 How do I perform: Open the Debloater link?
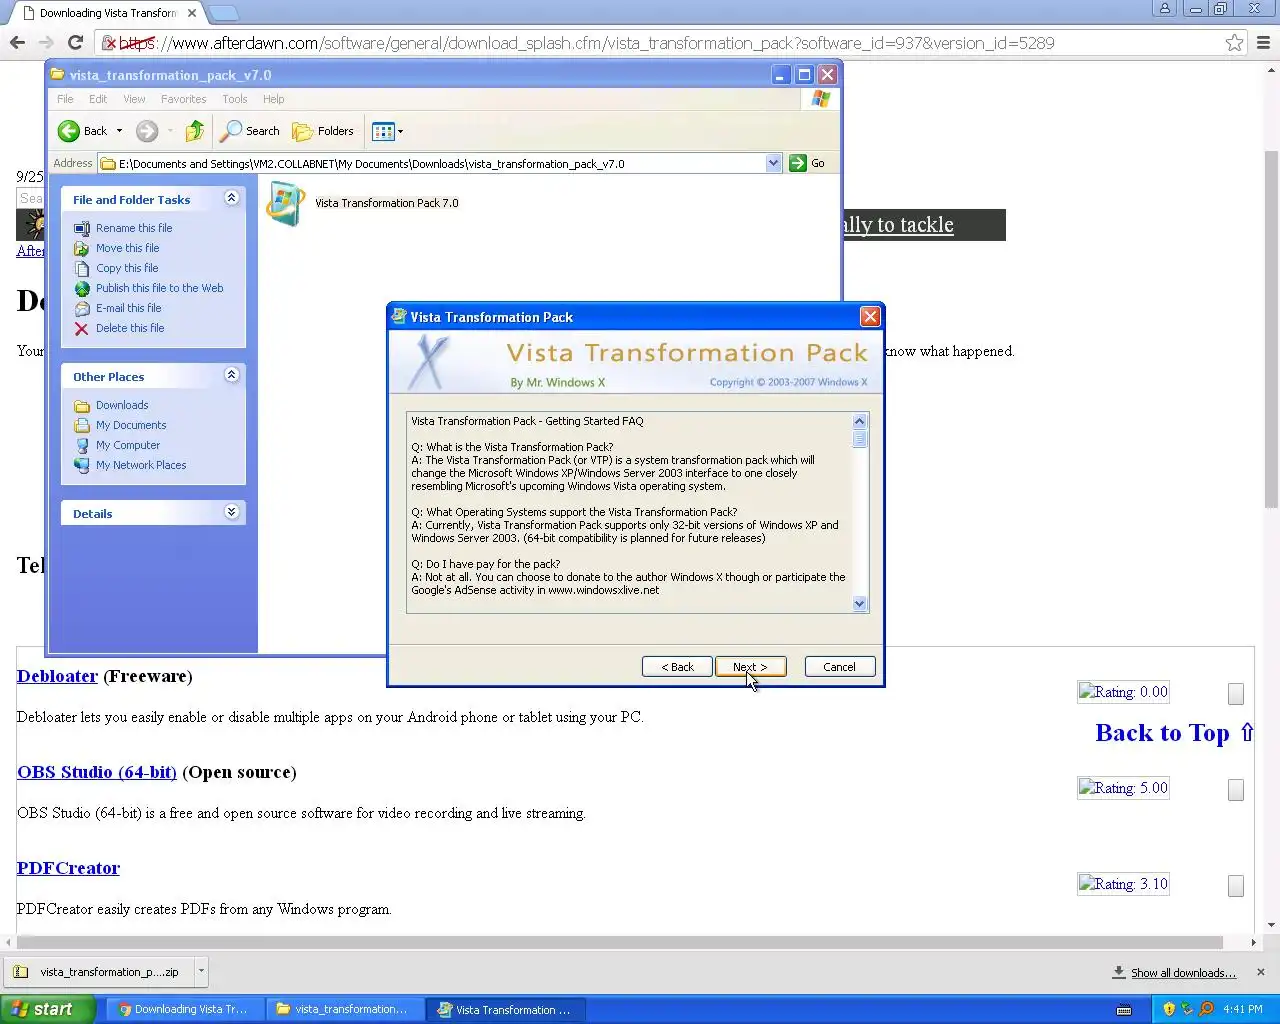click(x=57, y=676)
